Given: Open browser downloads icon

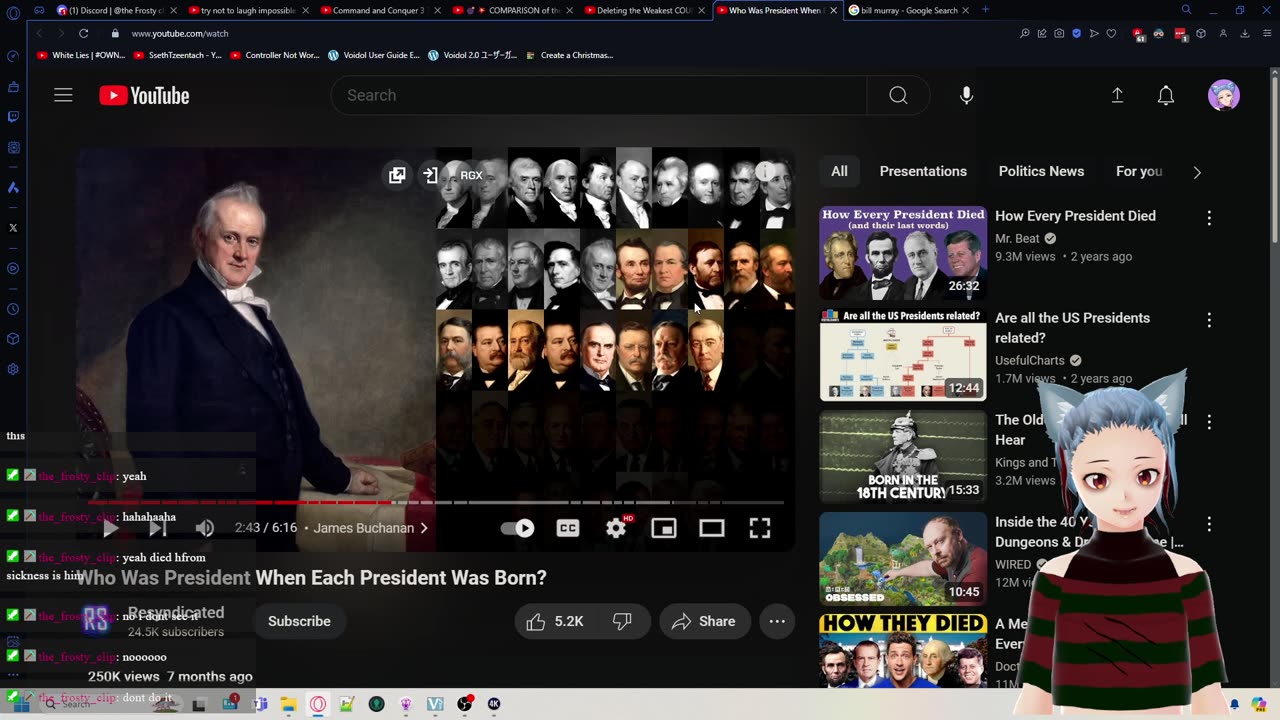Looking at the screenshot, I should (1245, 33).
